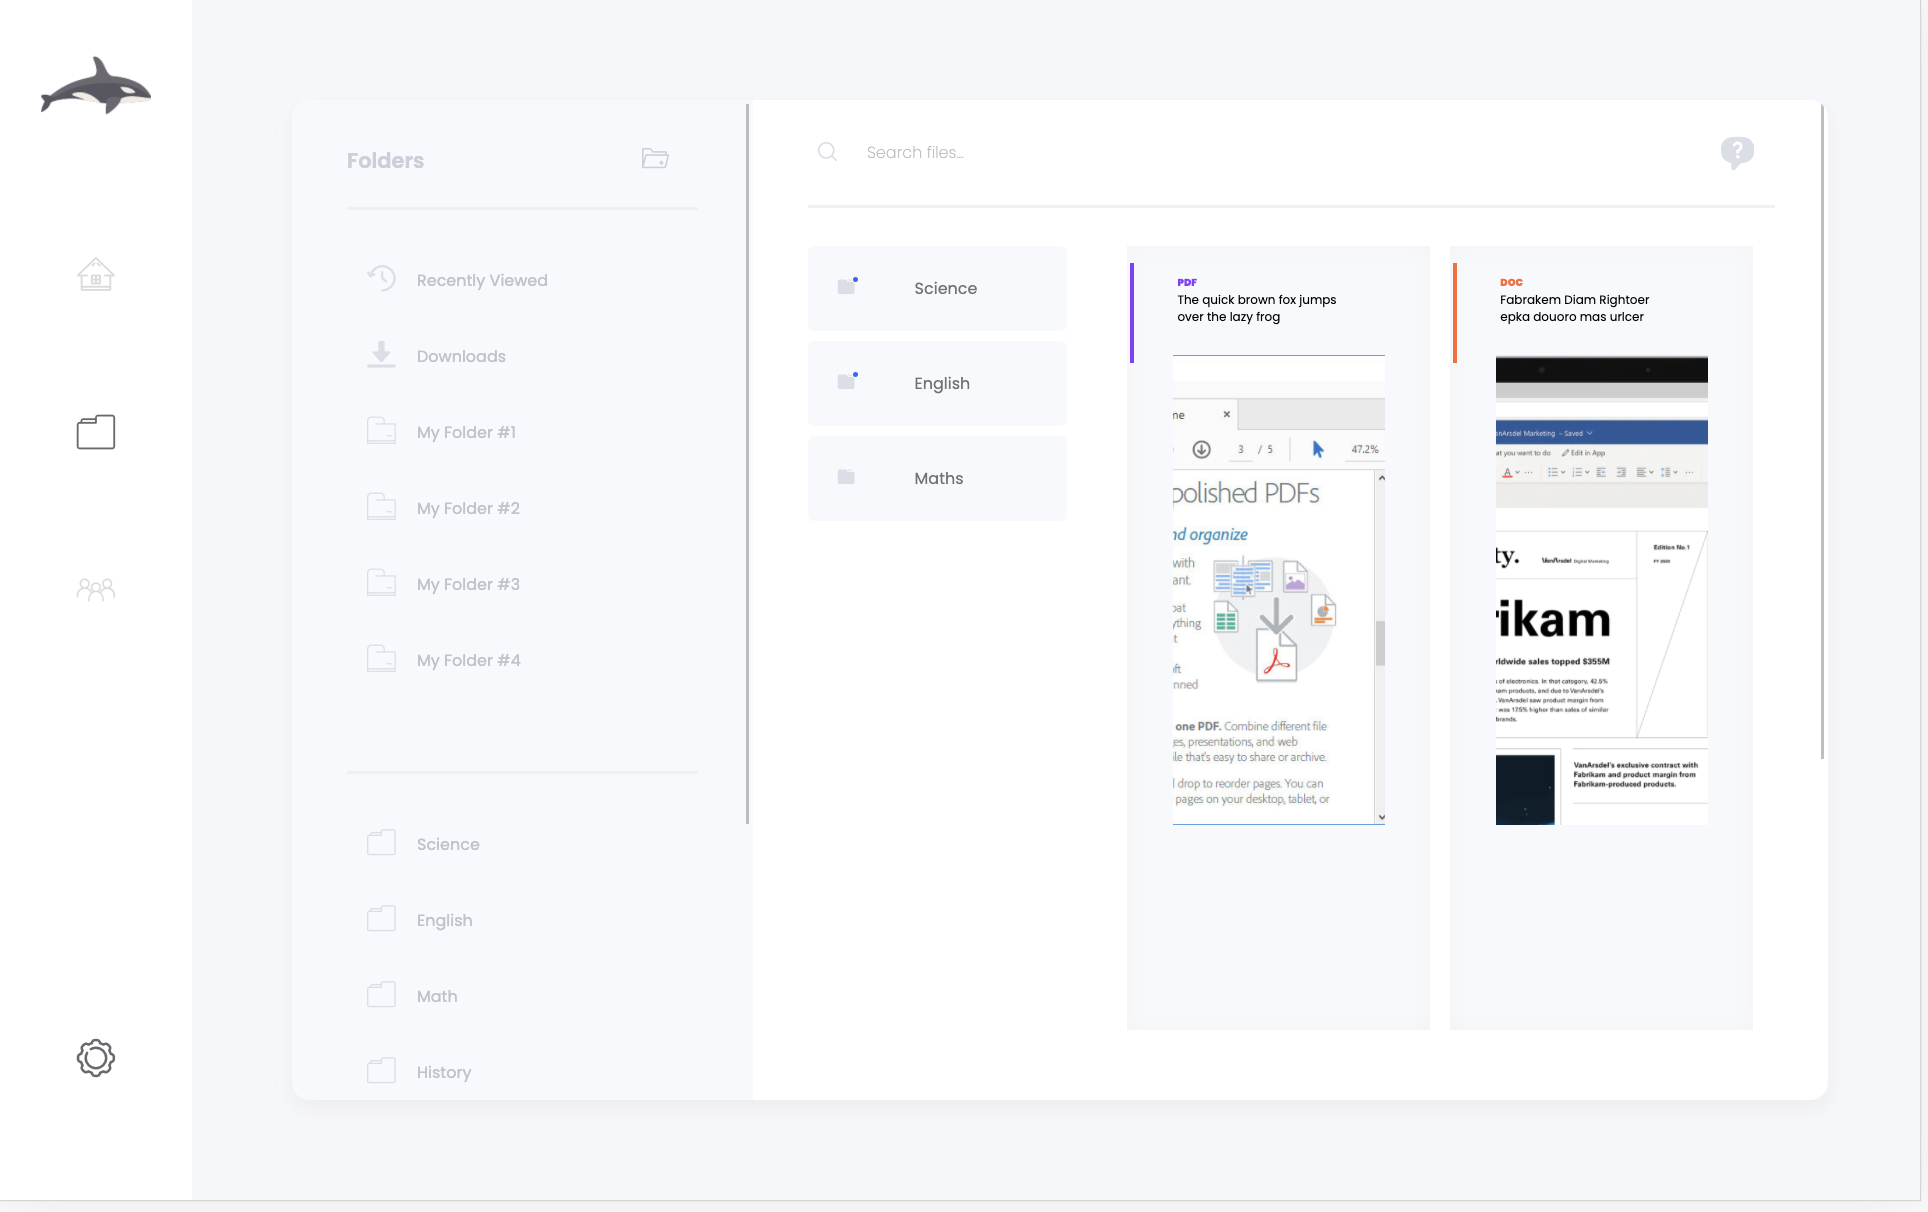Screen dimensions: 1928x1212
Task: Open settings gear icon
Action: click(x=96, y=1057)
